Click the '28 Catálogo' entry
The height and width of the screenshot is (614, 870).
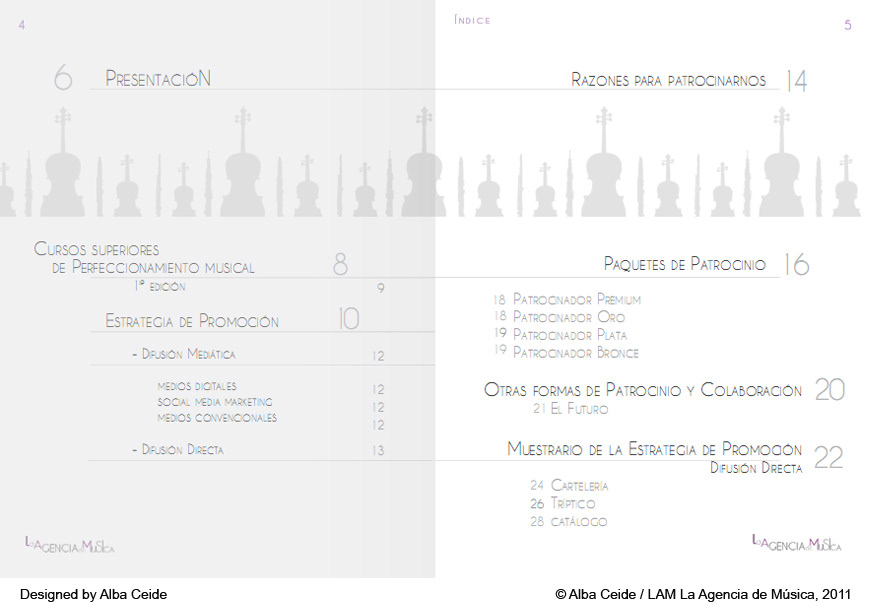pos(569,521)
